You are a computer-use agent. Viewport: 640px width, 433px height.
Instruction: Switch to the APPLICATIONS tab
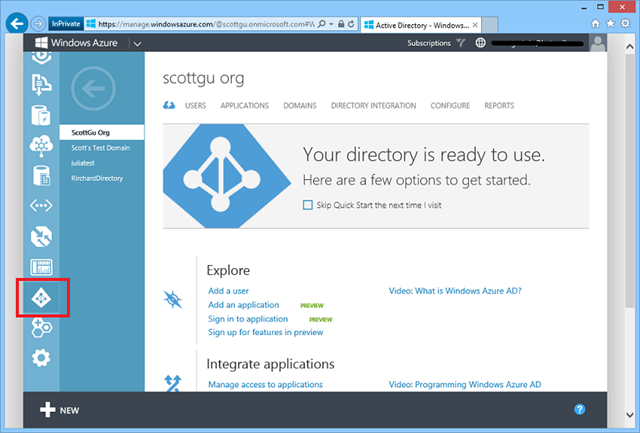pos(244,105)
